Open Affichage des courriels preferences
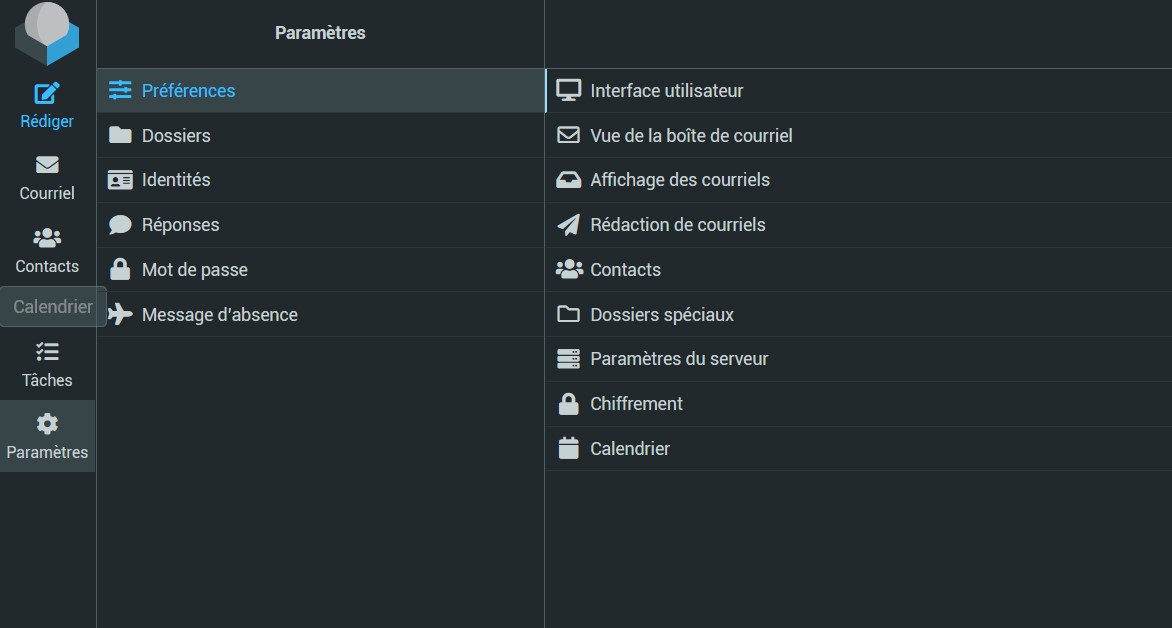1172x628 pixels. [680, 180]
